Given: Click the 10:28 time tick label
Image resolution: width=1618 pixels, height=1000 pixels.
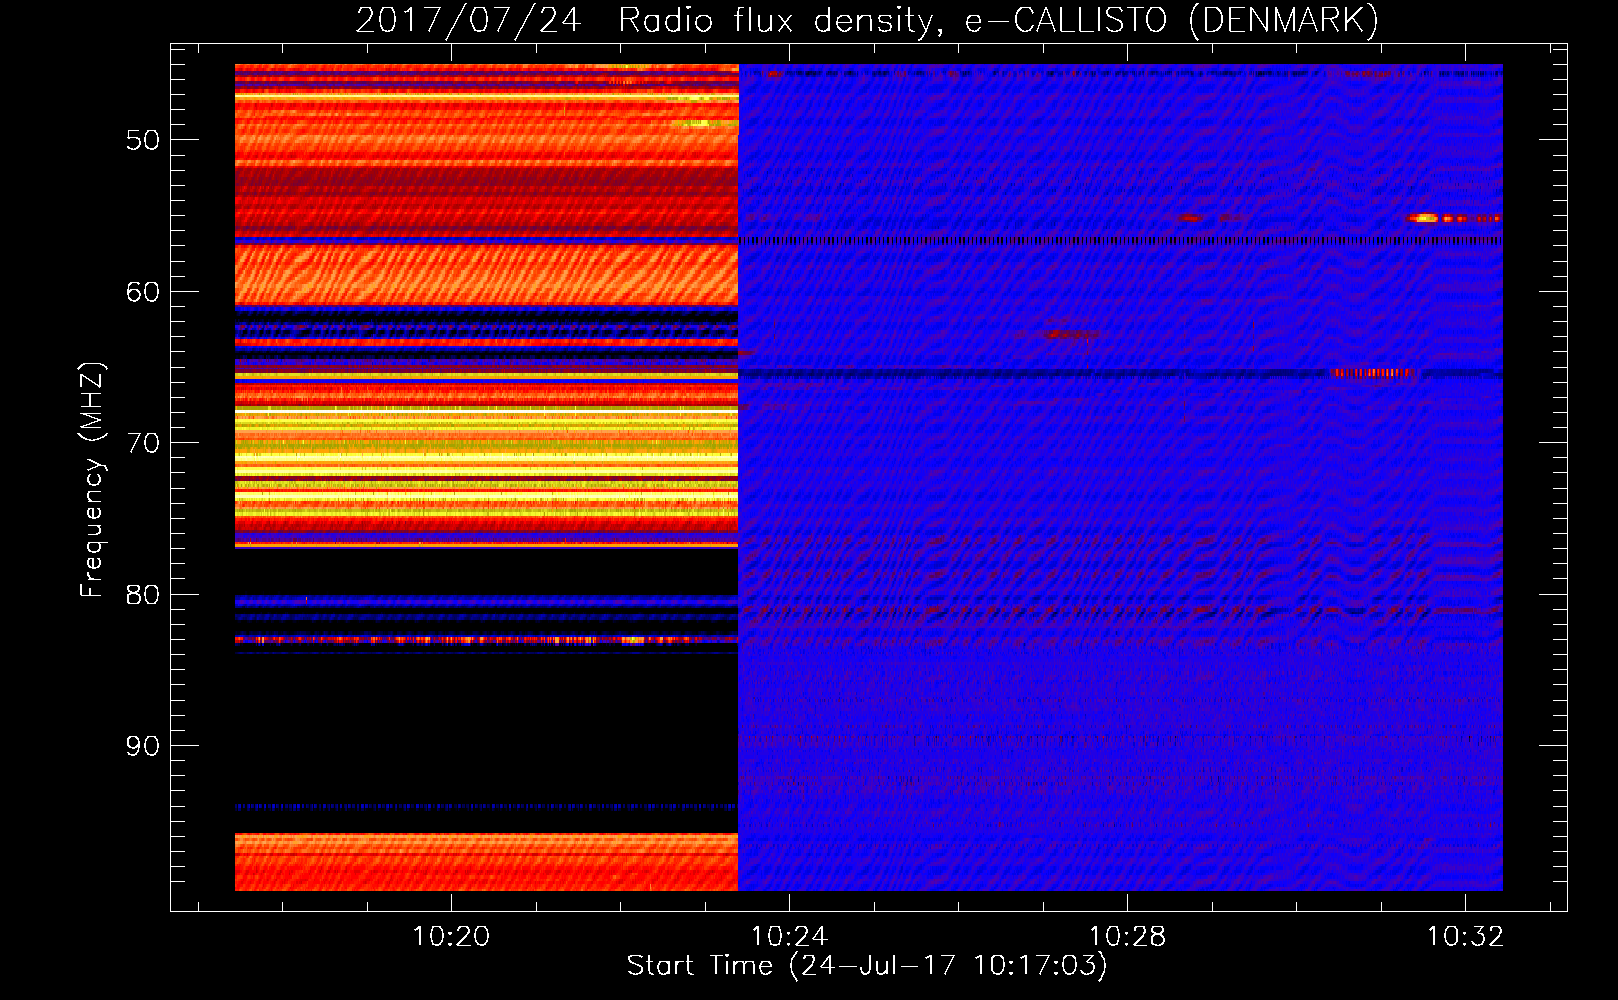Looking at the screenshot, I should (x=1127, y=936).
